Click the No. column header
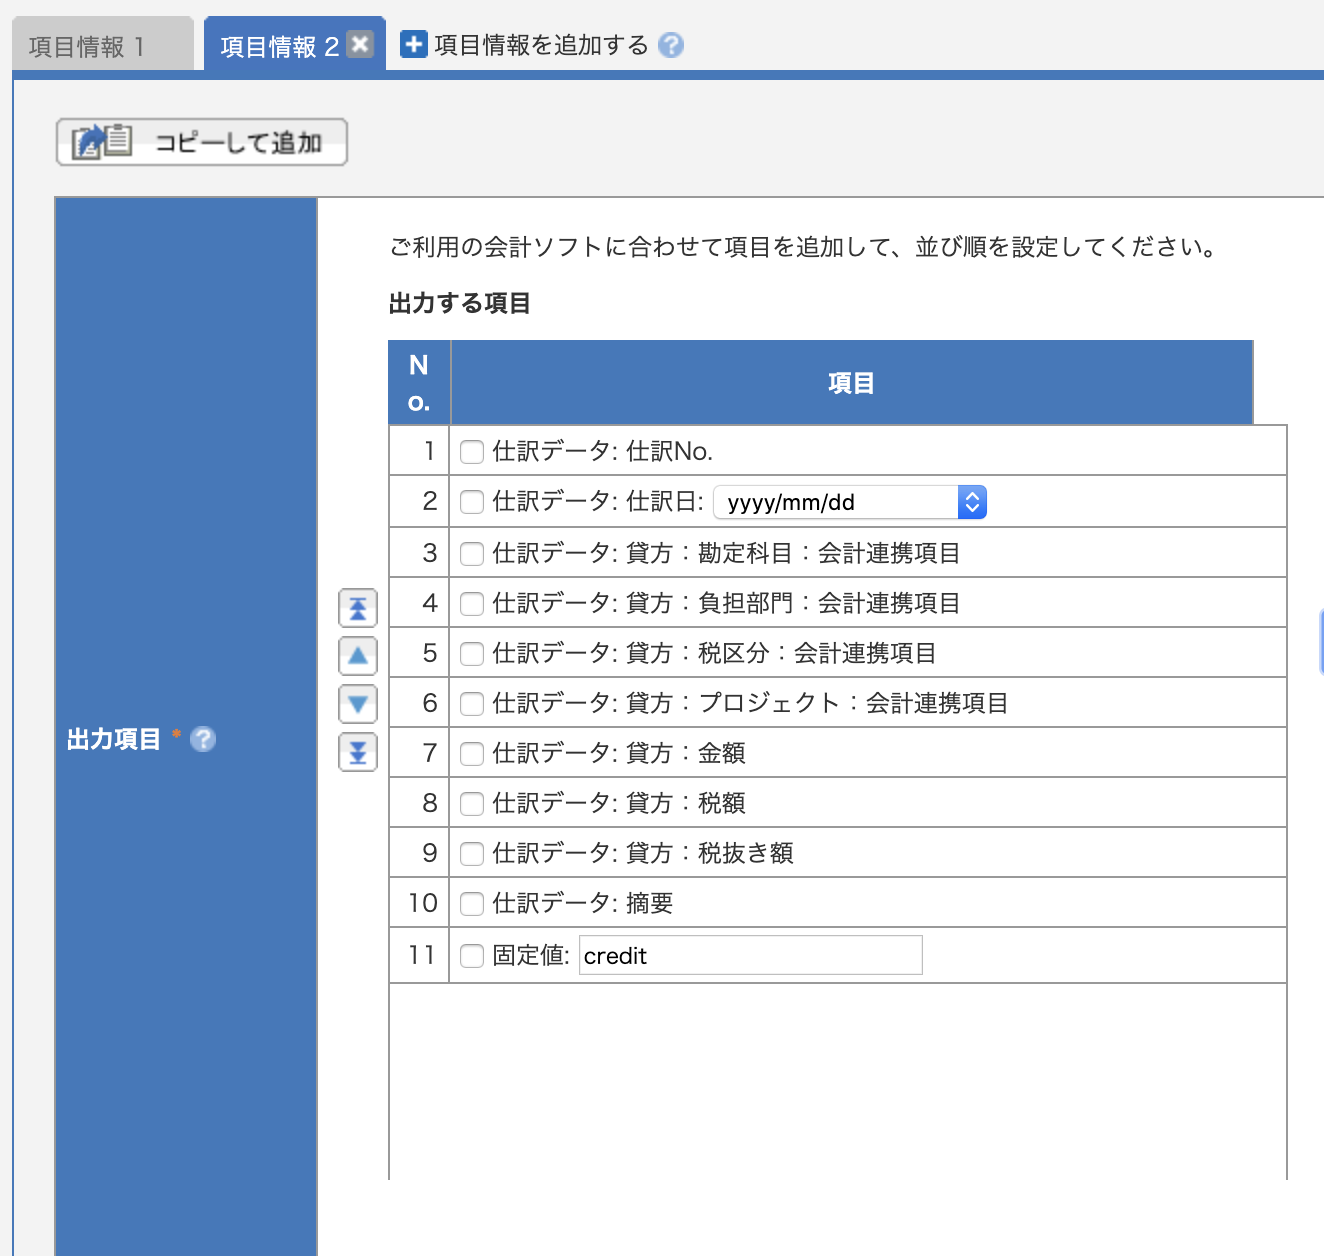Image resolution: width=1324 pixels, height=1256 pixels. tap(419, 383)
